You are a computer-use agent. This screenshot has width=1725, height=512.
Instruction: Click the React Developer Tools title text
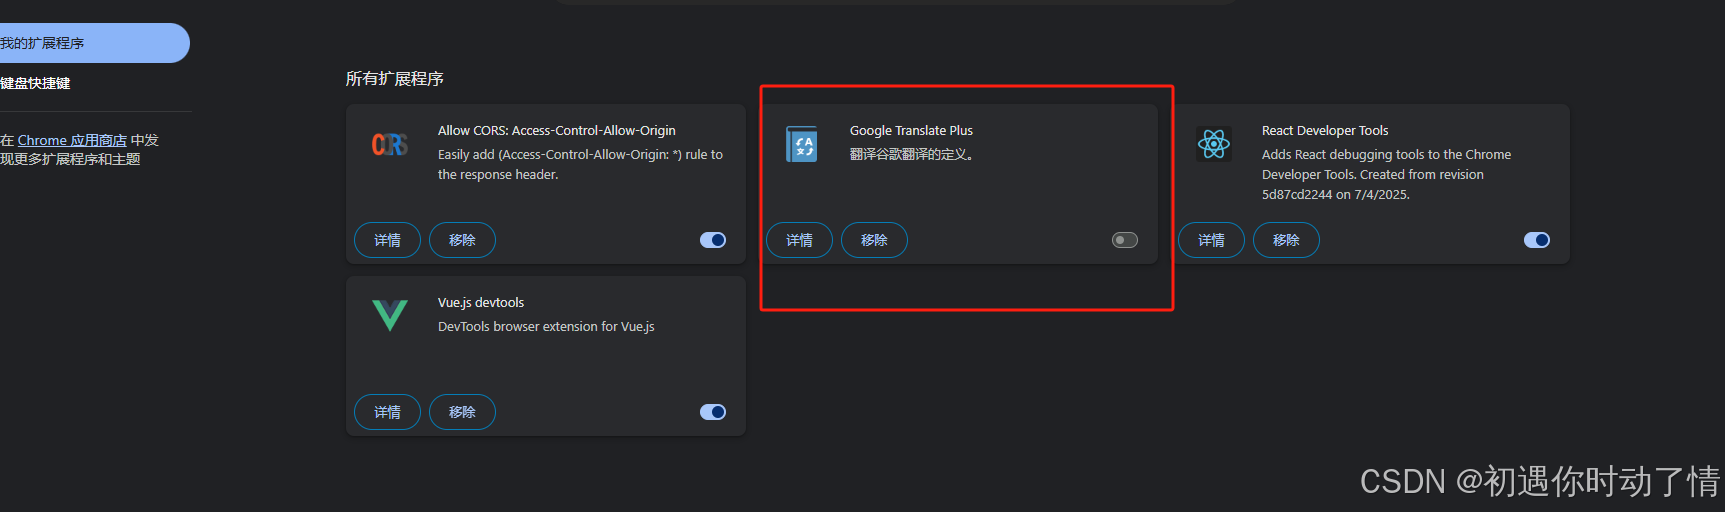[1325, 131]
